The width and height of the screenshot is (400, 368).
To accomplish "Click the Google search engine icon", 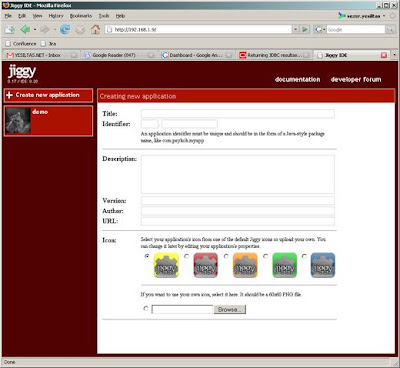I will pos(318,30).
